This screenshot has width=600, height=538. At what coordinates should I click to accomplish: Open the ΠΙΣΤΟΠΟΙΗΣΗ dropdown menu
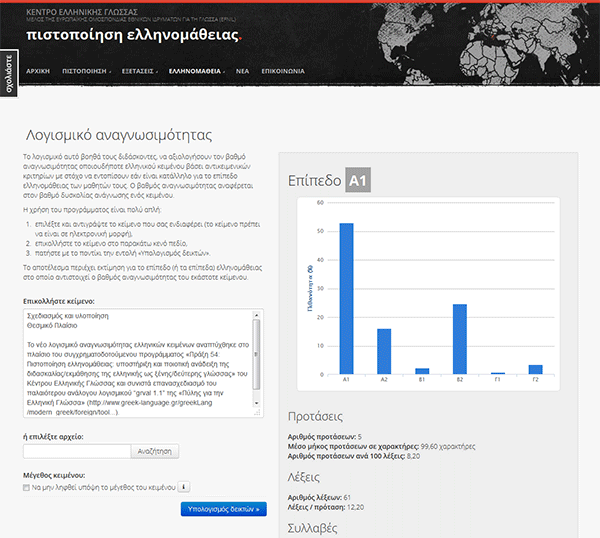point(86,71)
